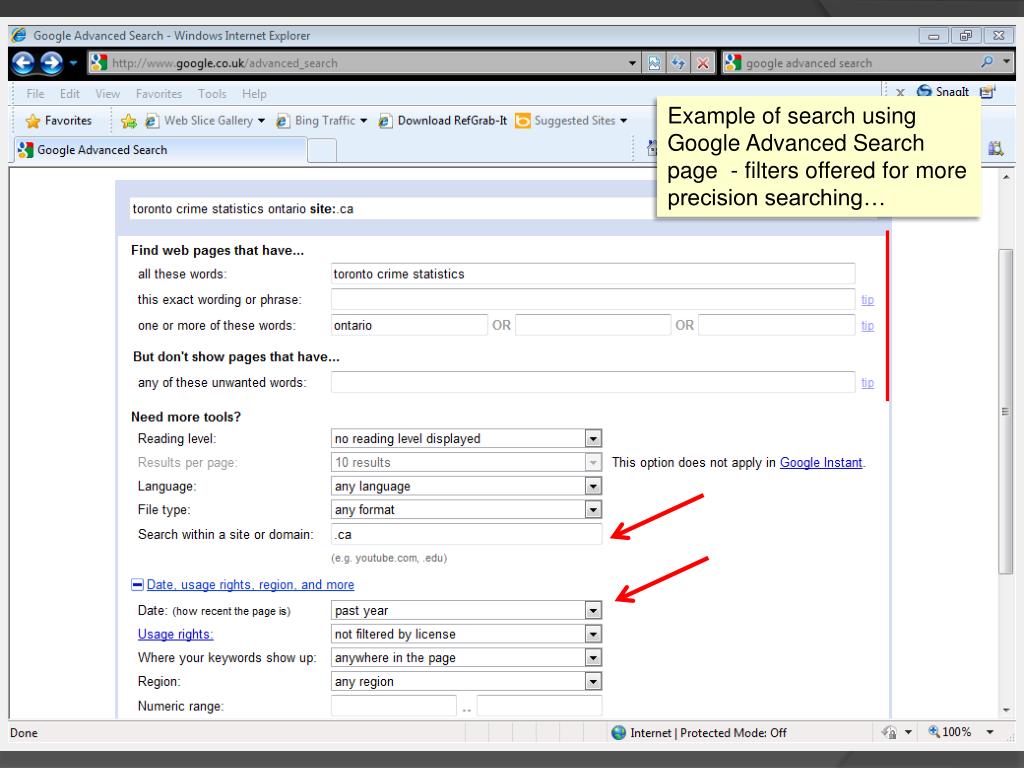Click the Favorites star button
This screenshot has height=768, width=1024.
[58, 121]
